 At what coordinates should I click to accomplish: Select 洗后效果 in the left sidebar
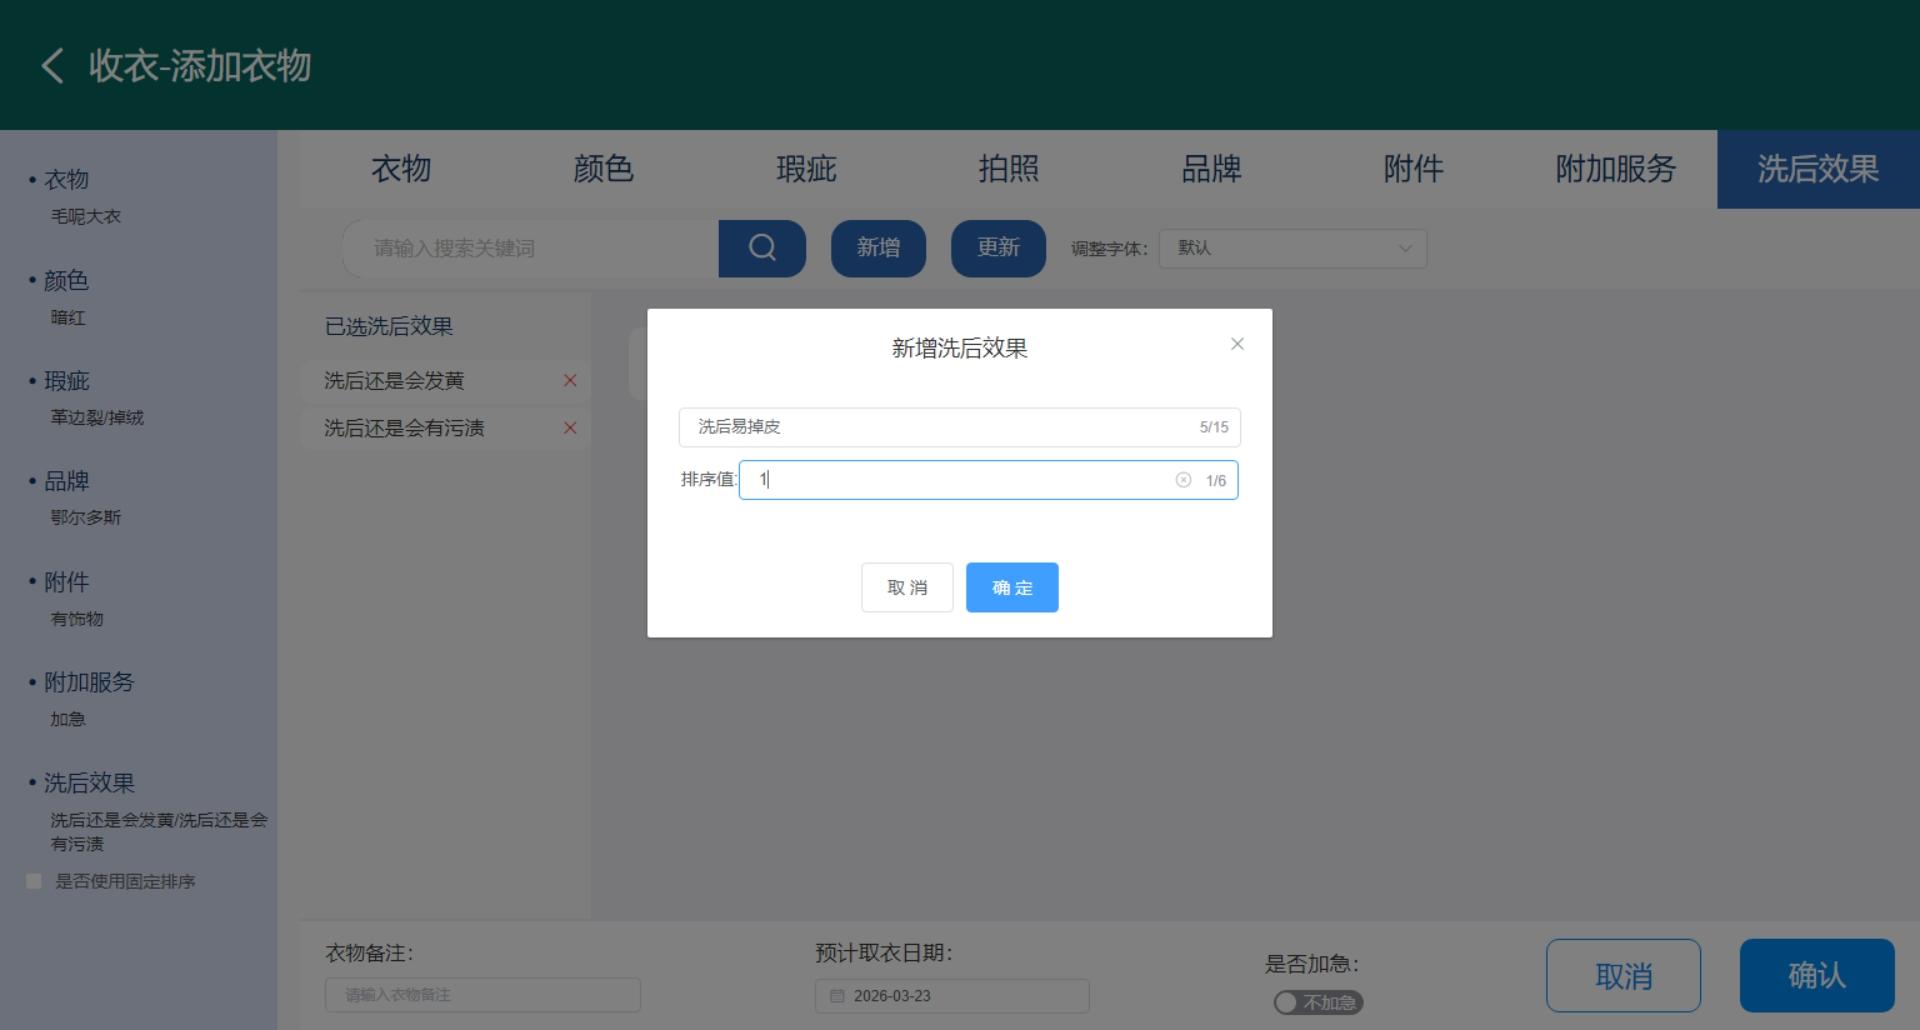(89, 783)
